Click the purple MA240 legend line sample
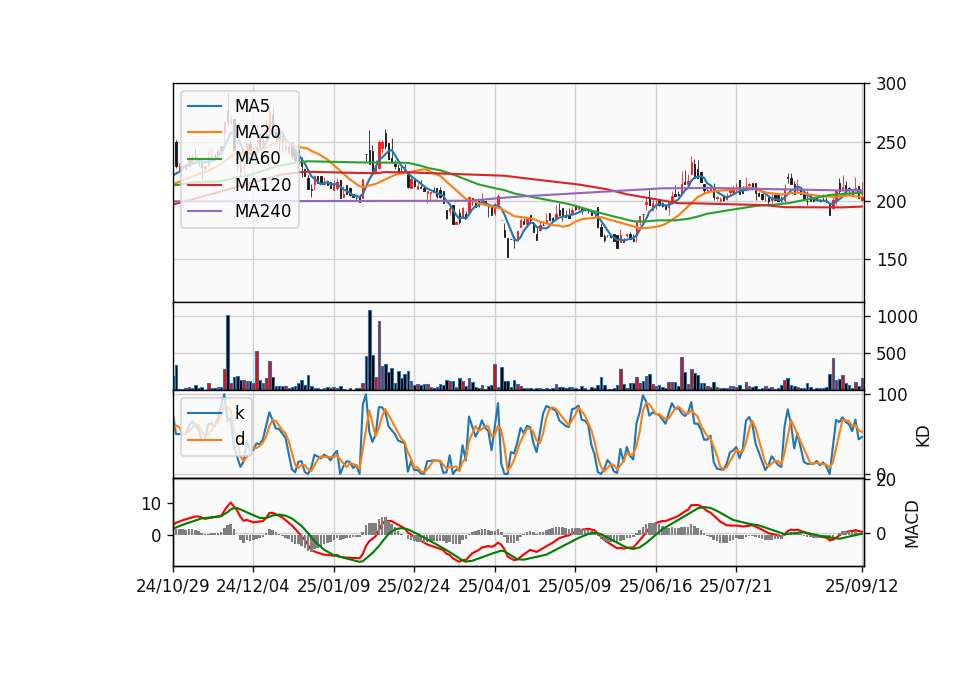Screen dimensions: 960x690 coord(204,211)
